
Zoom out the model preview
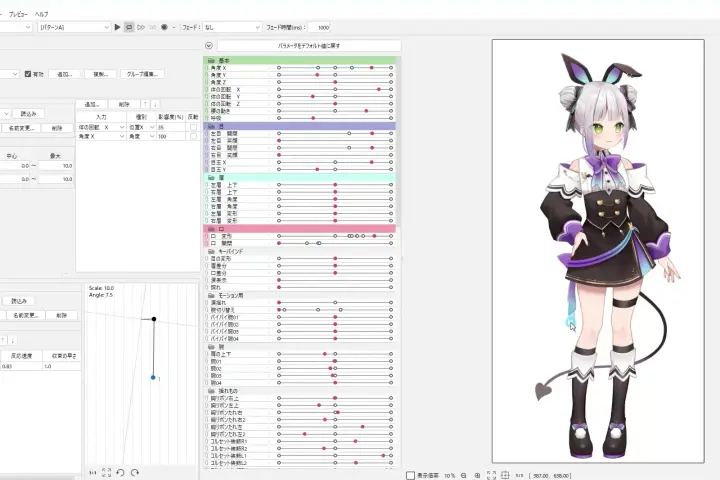coord(463,475)
